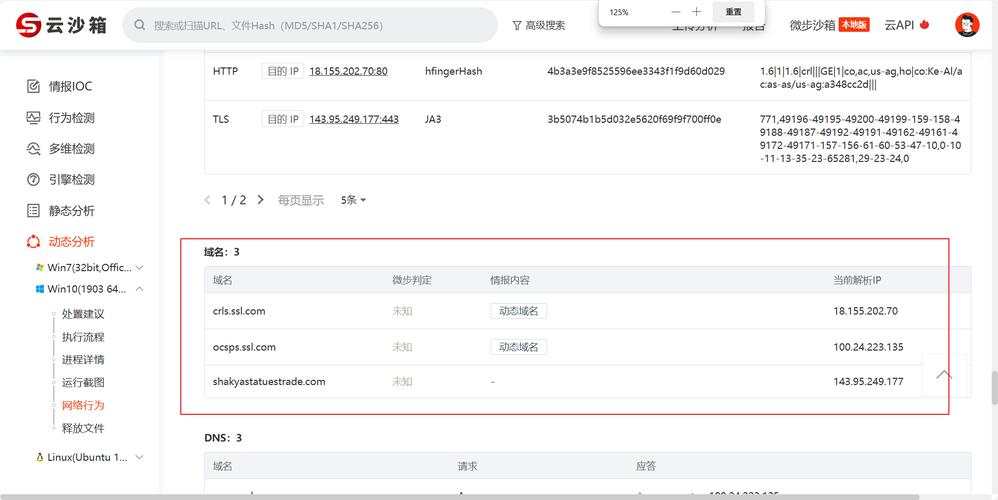Open IP link 143.95.249.177:443
The width and height of the screenshot is (998, 500).
coord(354,119)
